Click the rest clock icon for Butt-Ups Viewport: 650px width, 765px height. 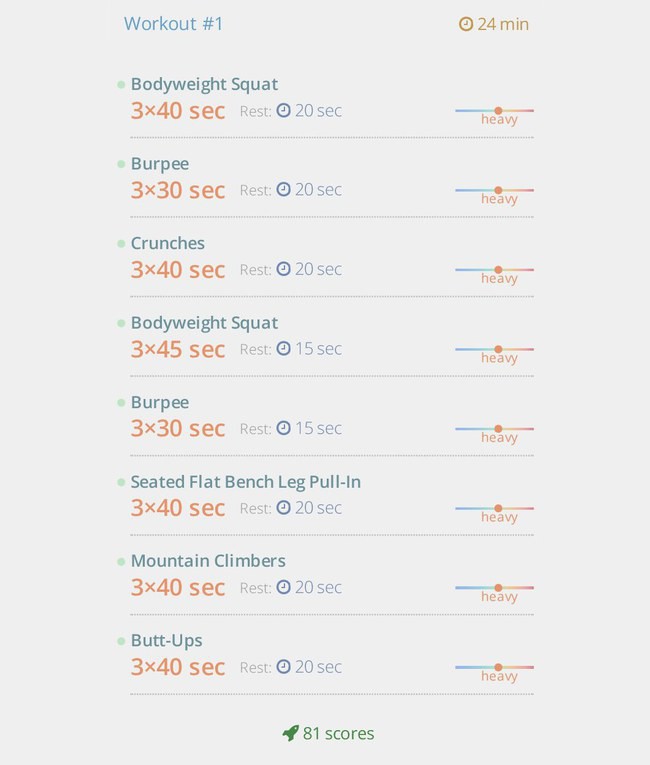(284, 666)
